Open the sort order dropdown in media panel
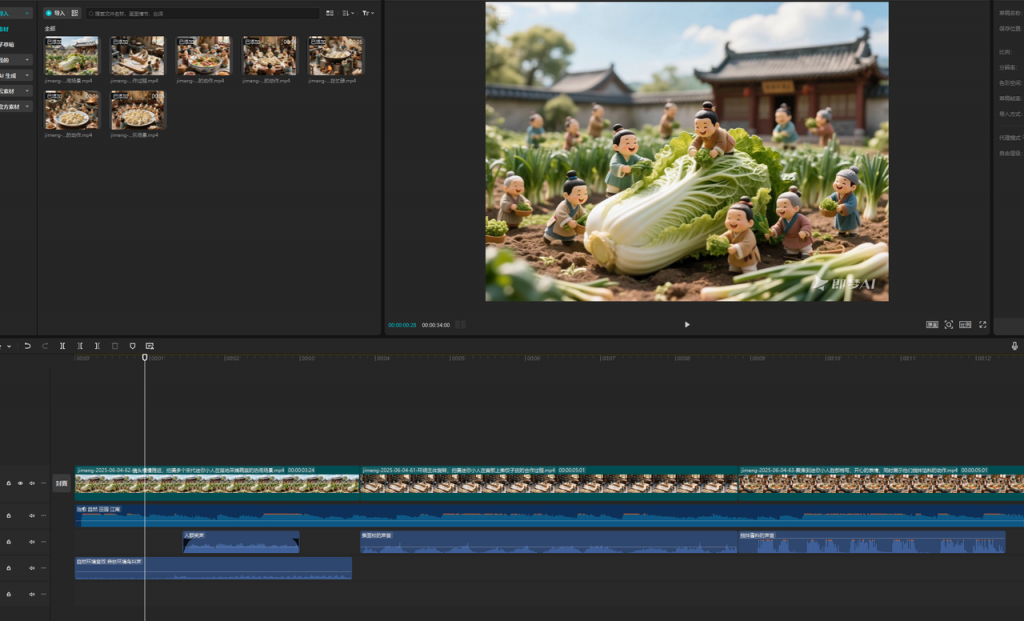Screen dimensions: 1024x621 [348, 13]
